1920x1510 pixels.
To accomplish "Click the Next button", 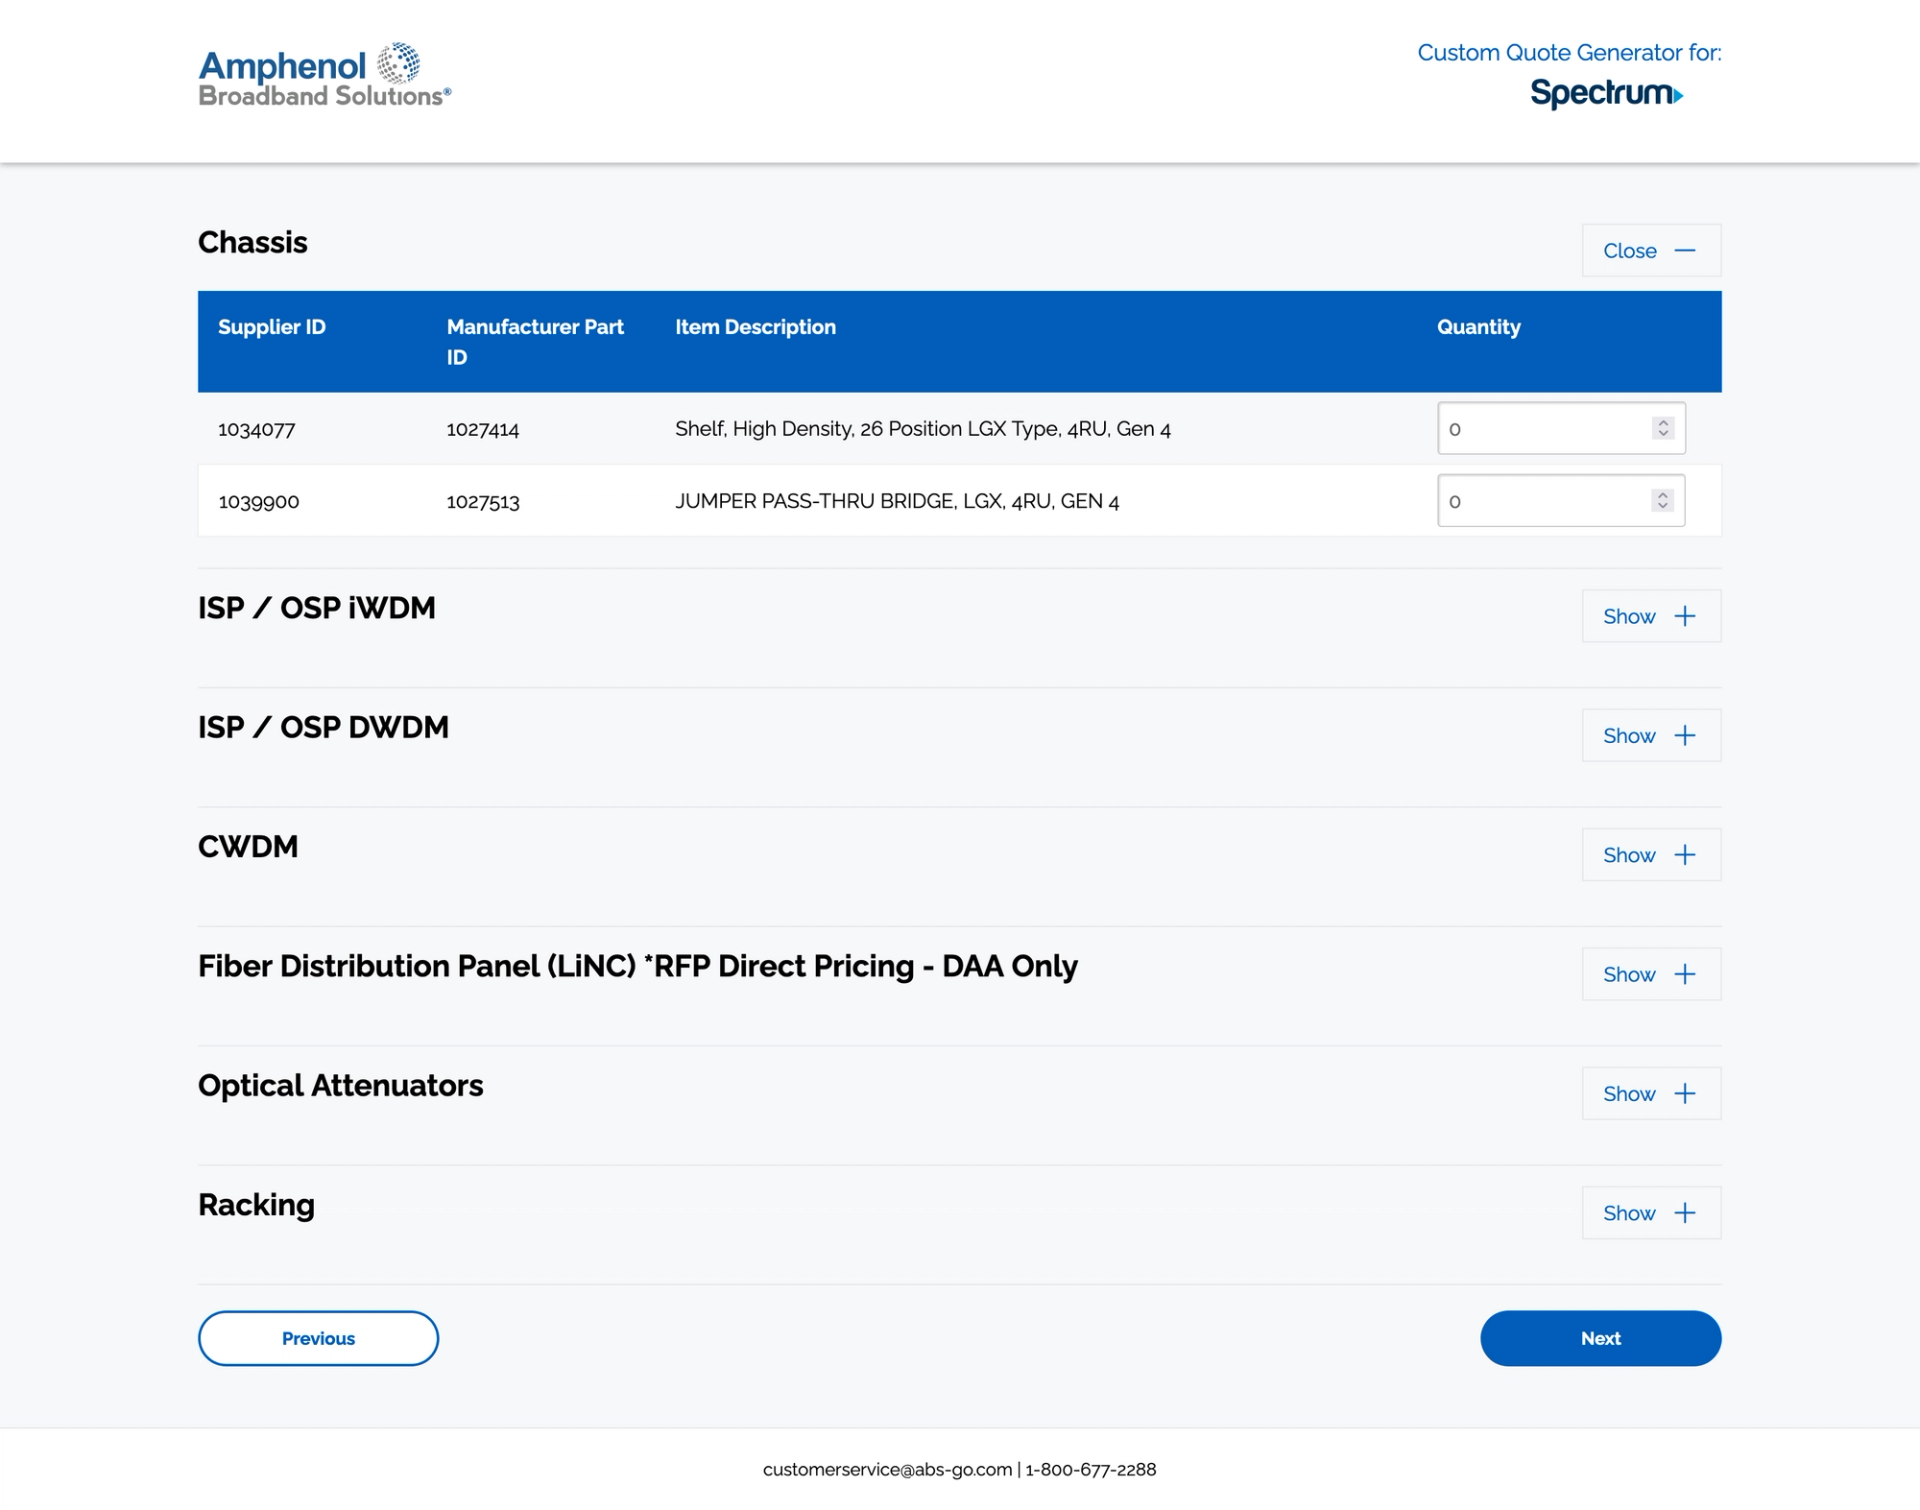I will click(1600, 1338).
